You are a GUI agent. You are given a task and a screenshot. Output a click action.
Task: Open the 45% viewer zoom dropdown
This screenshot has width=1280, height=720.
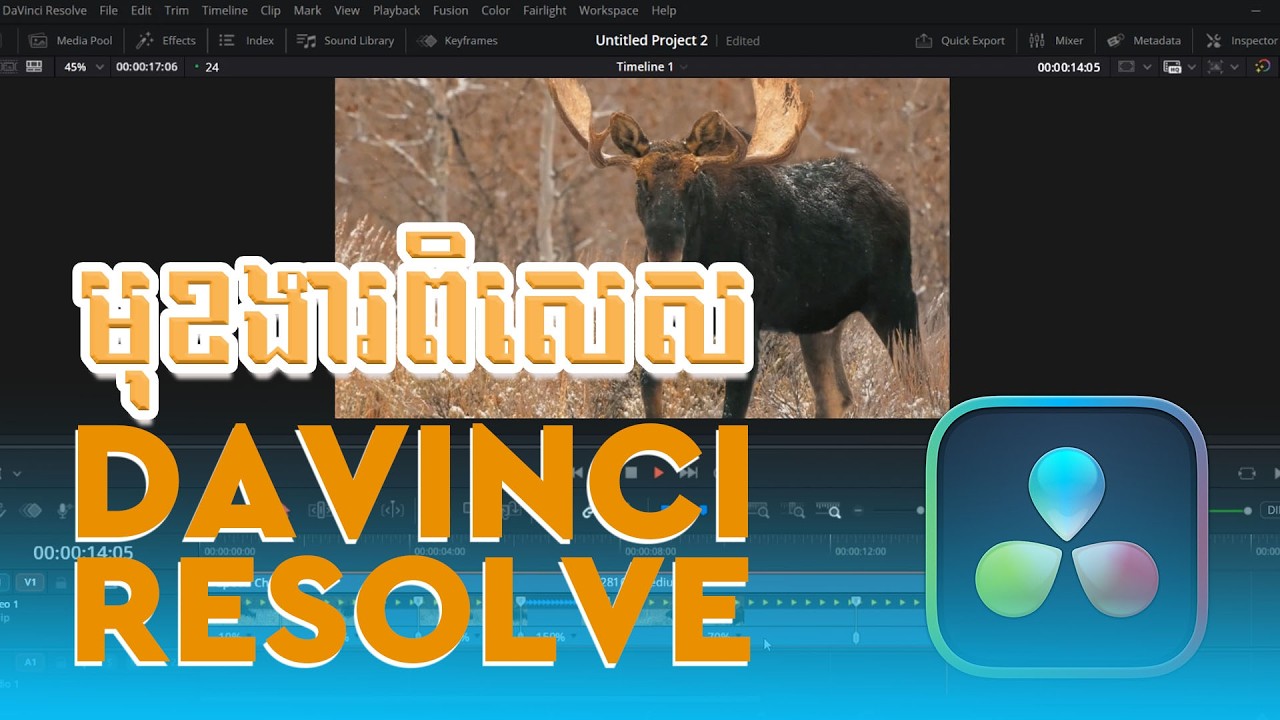(83, 67)
